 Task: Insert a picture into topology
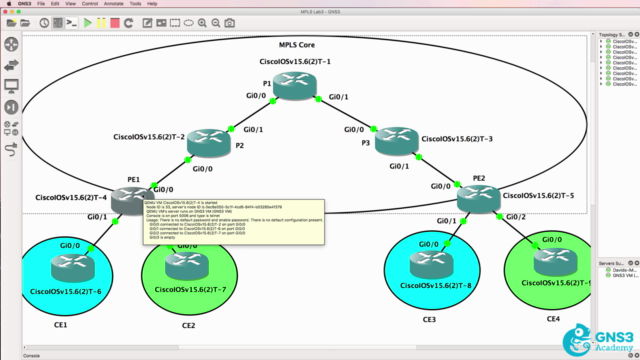[x=161, y=23]
